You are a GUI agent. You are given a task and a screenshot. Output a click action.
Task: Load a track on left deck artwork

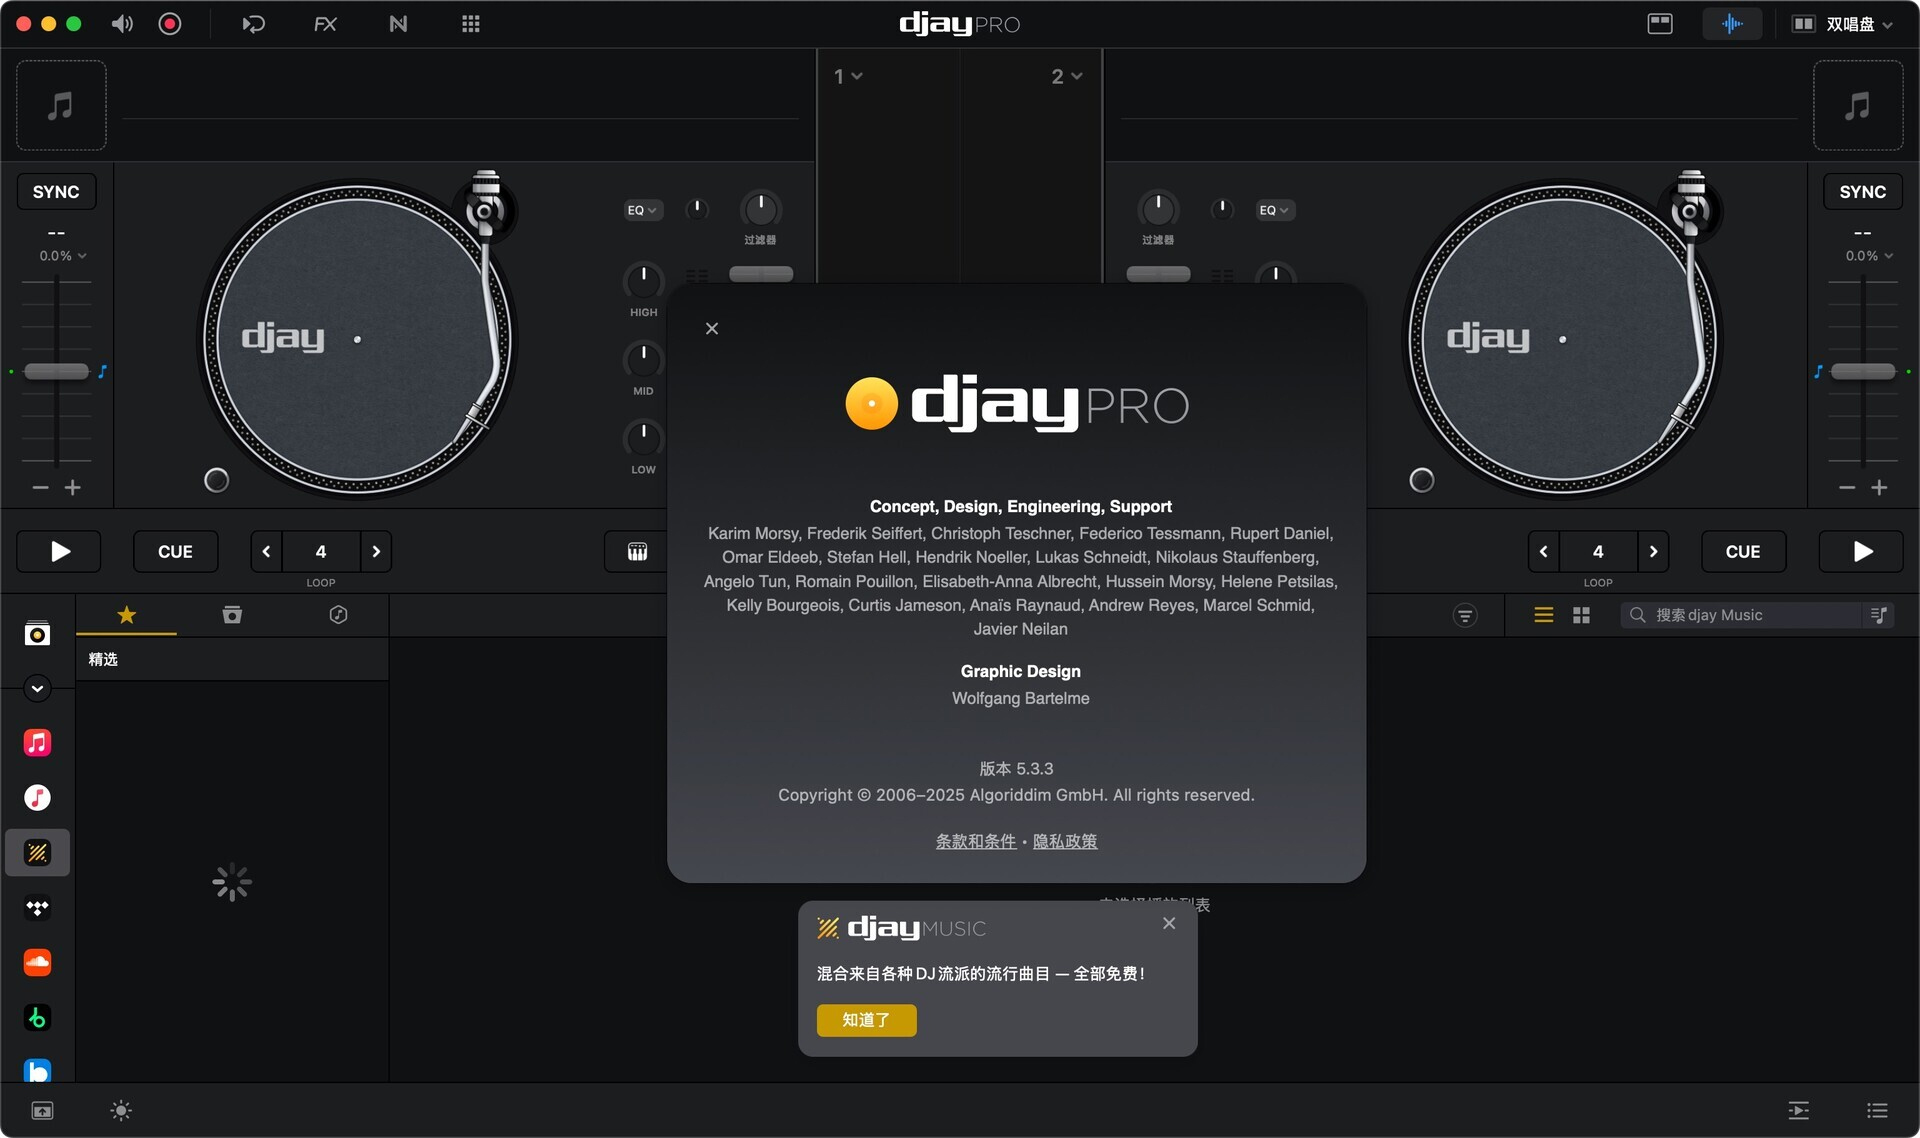pos(61,105)
